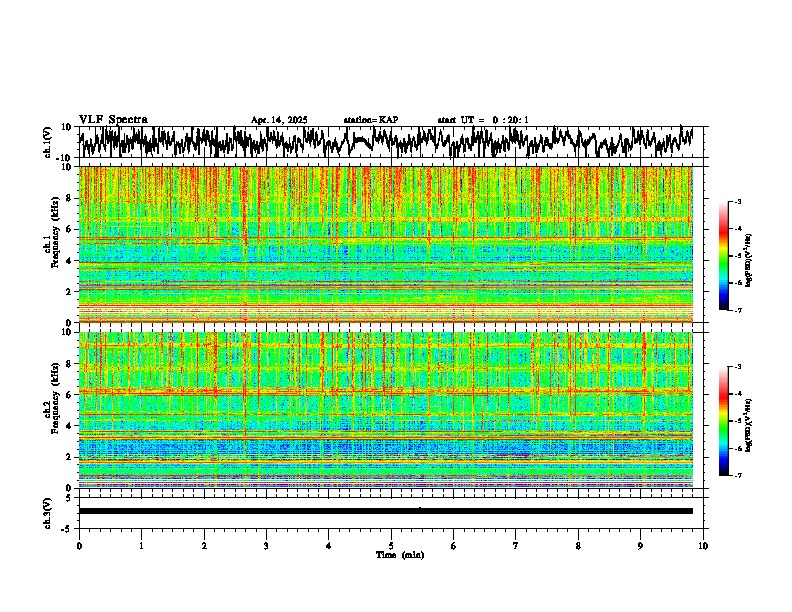Click the 'Time (min)' axis label

[x=400, y=555]
